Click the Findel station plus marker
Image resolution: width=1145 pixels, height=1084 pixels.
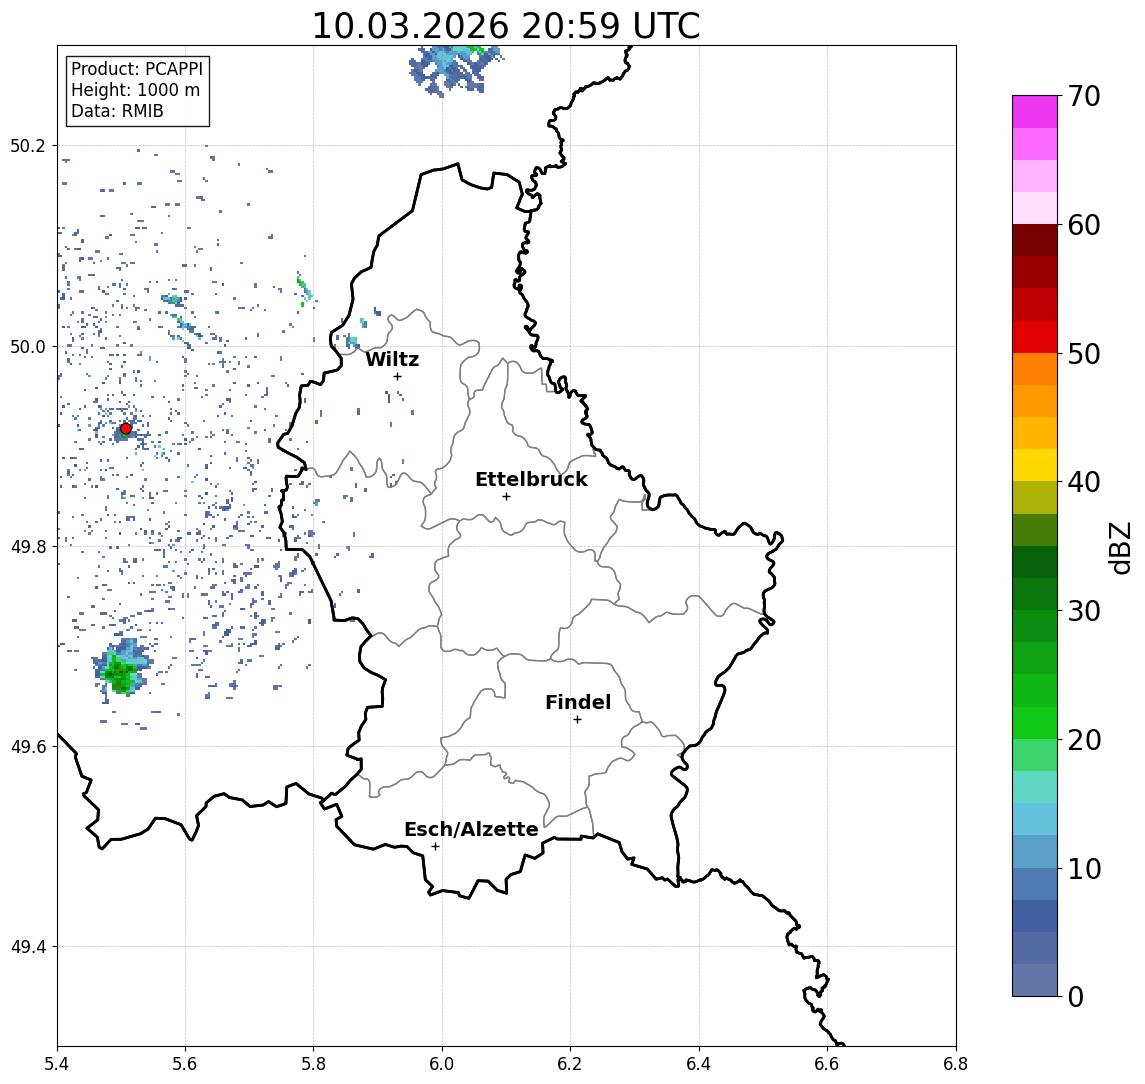point(577,719)
